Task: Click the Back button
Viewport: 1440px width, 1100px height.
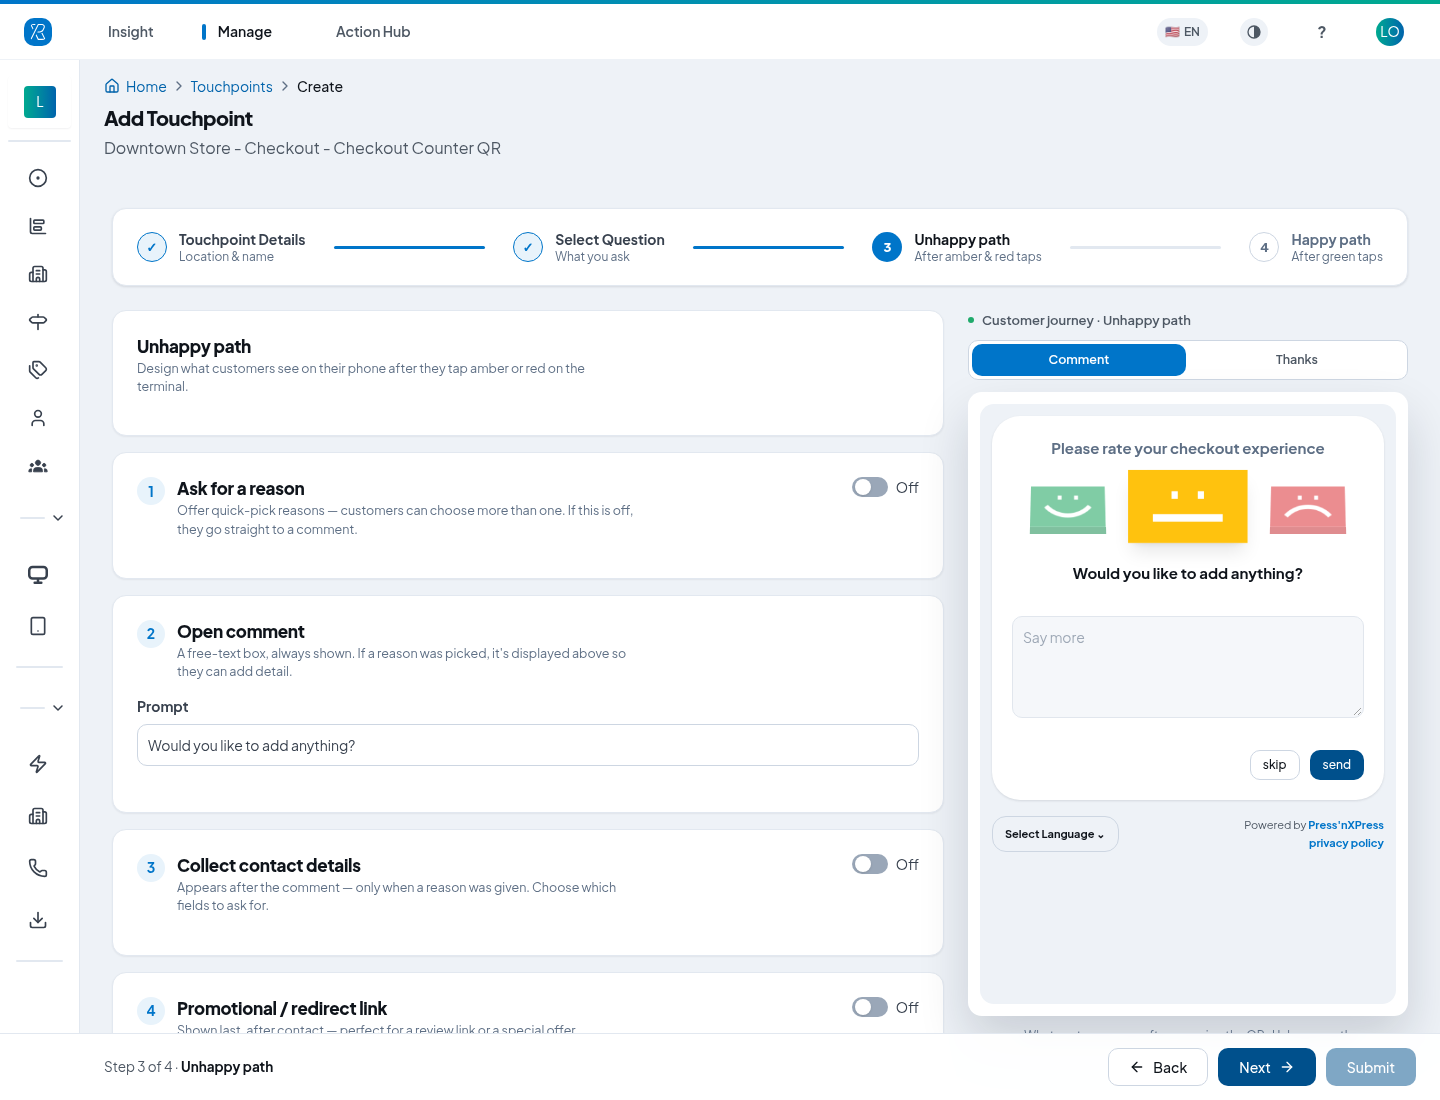Action: click(1158, 1067)
